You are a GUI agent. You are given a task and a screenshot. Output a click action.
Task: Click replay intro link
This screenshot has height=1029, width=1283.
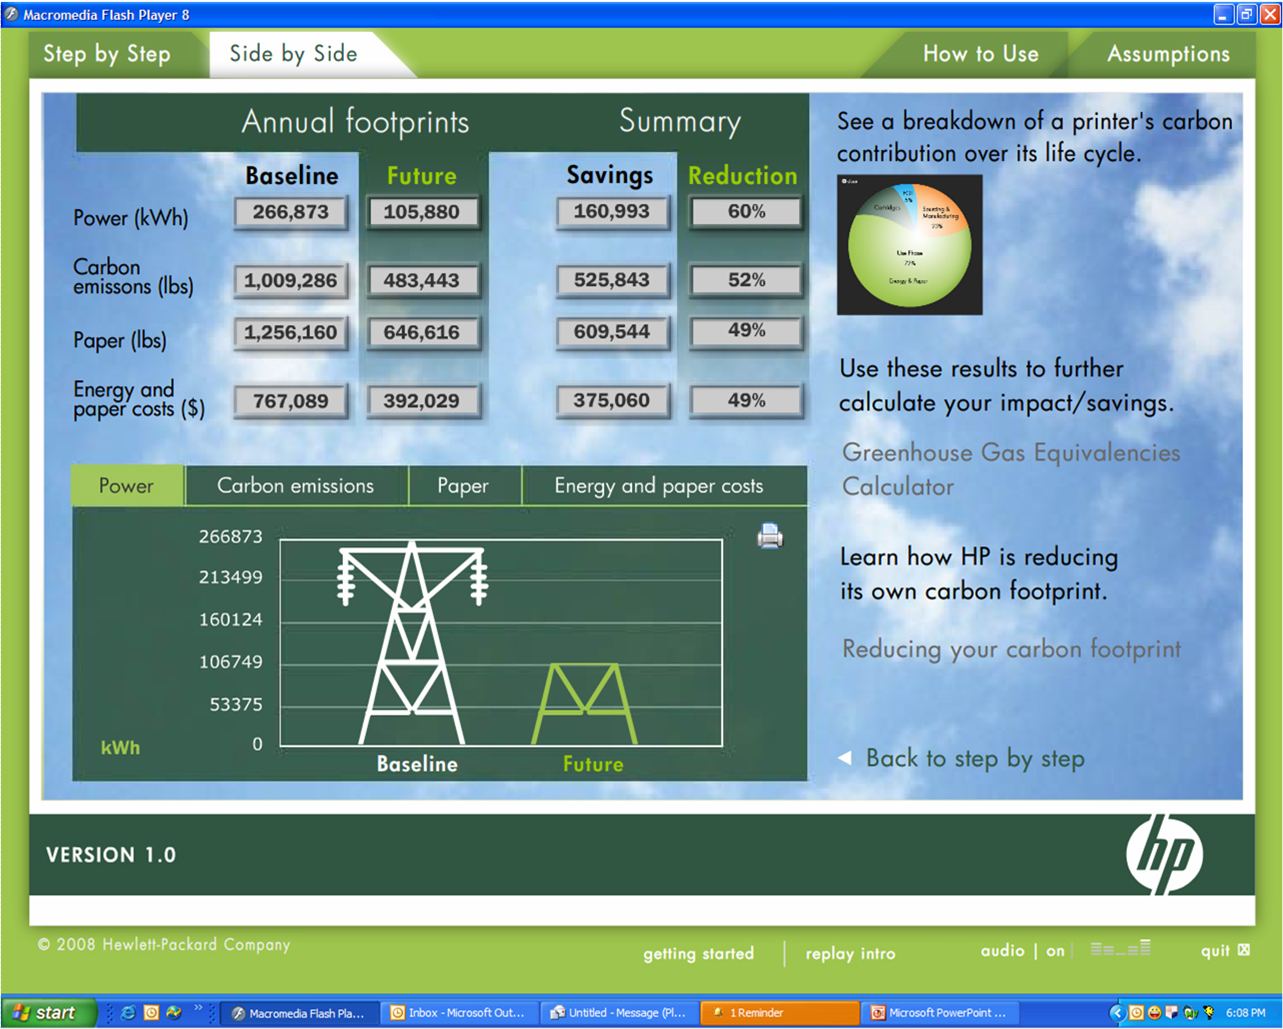tap(851, 953)
